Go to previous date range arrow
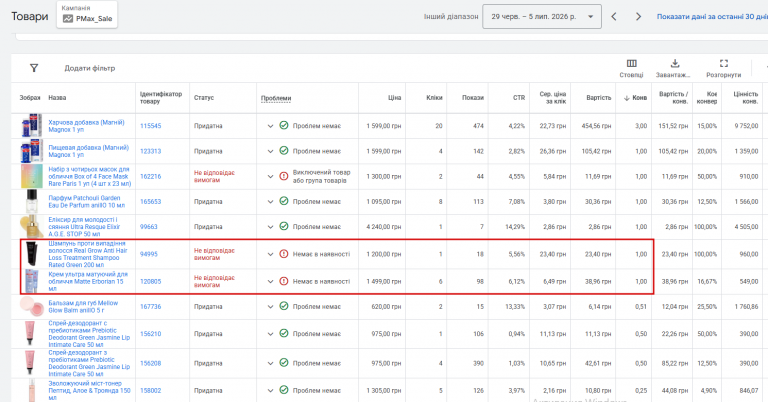 pyautogui.click(x=614, y=17)
